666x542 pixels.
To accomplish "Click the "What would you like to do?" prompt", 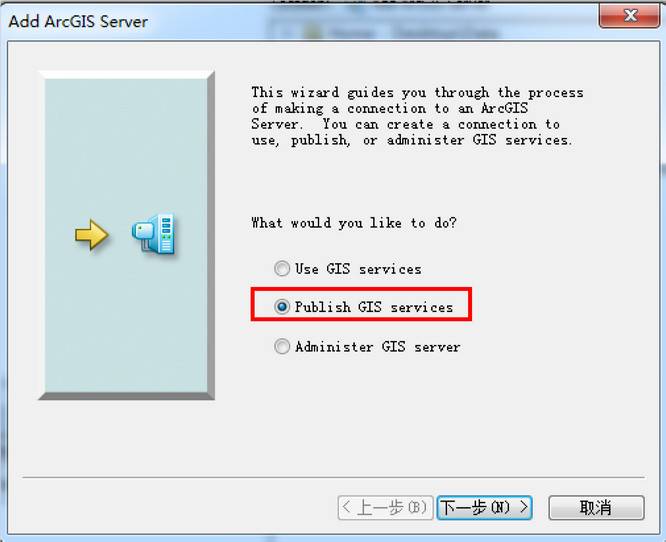I will (354, 223).
